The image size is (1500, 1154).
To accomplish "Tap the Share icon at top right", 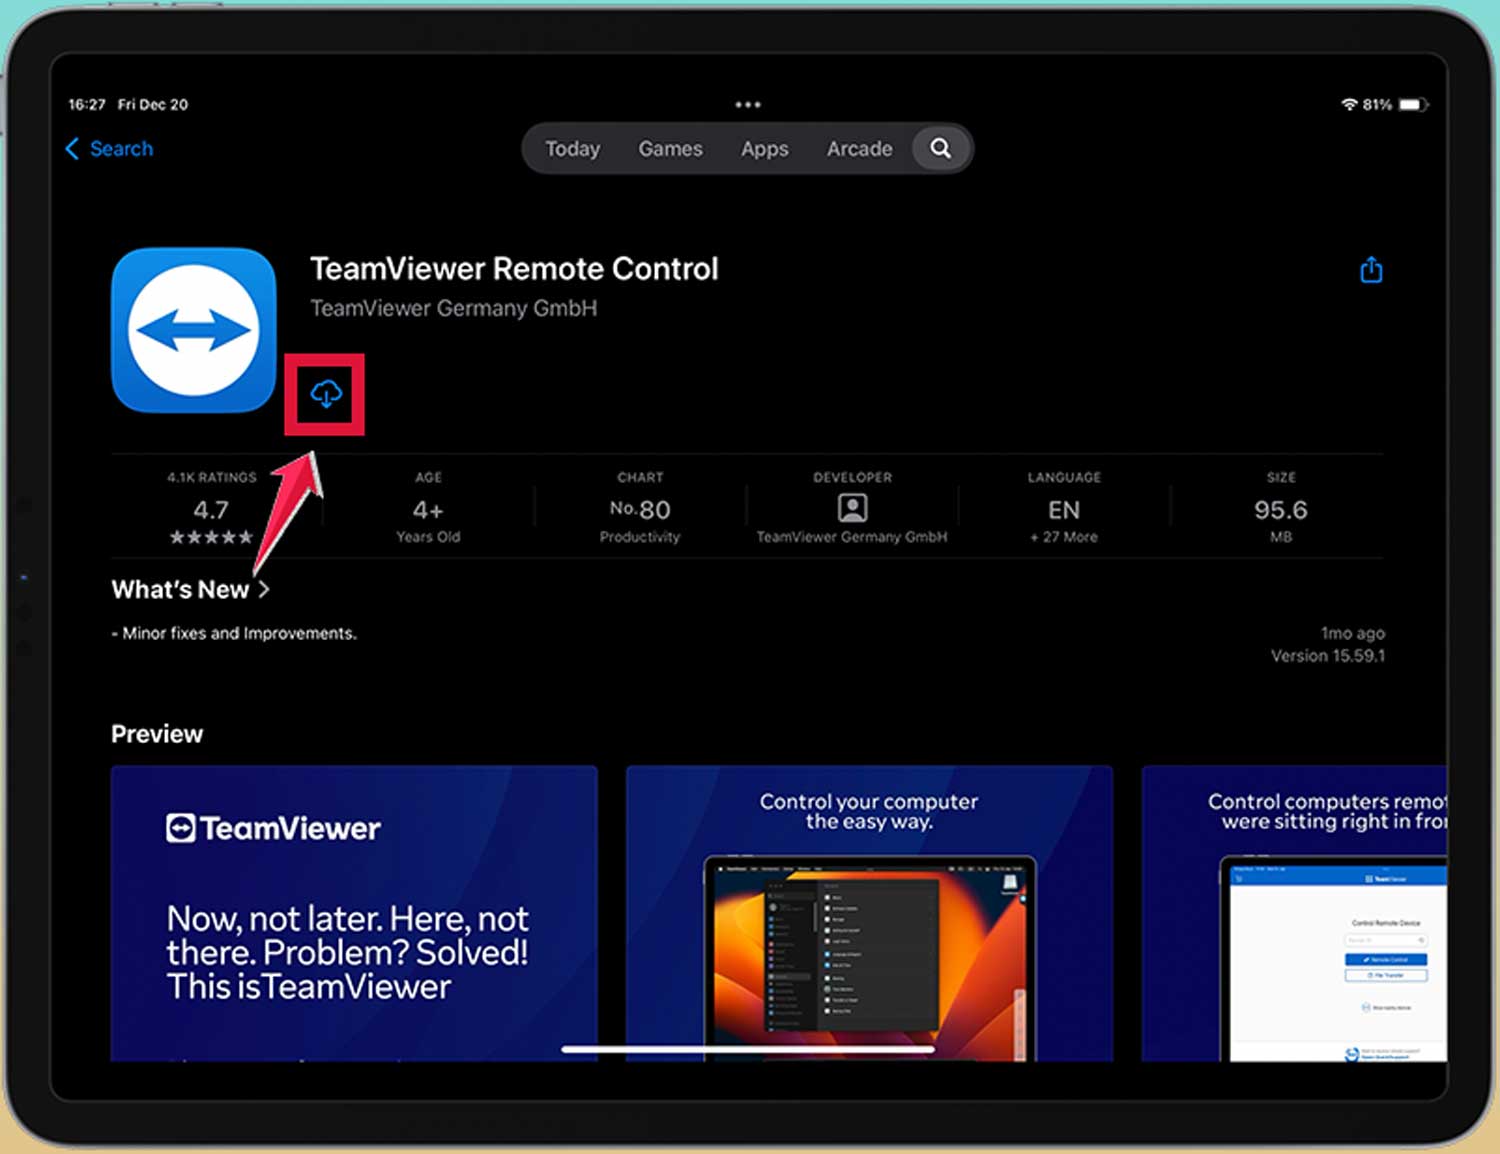I will tap(1371, 269).
